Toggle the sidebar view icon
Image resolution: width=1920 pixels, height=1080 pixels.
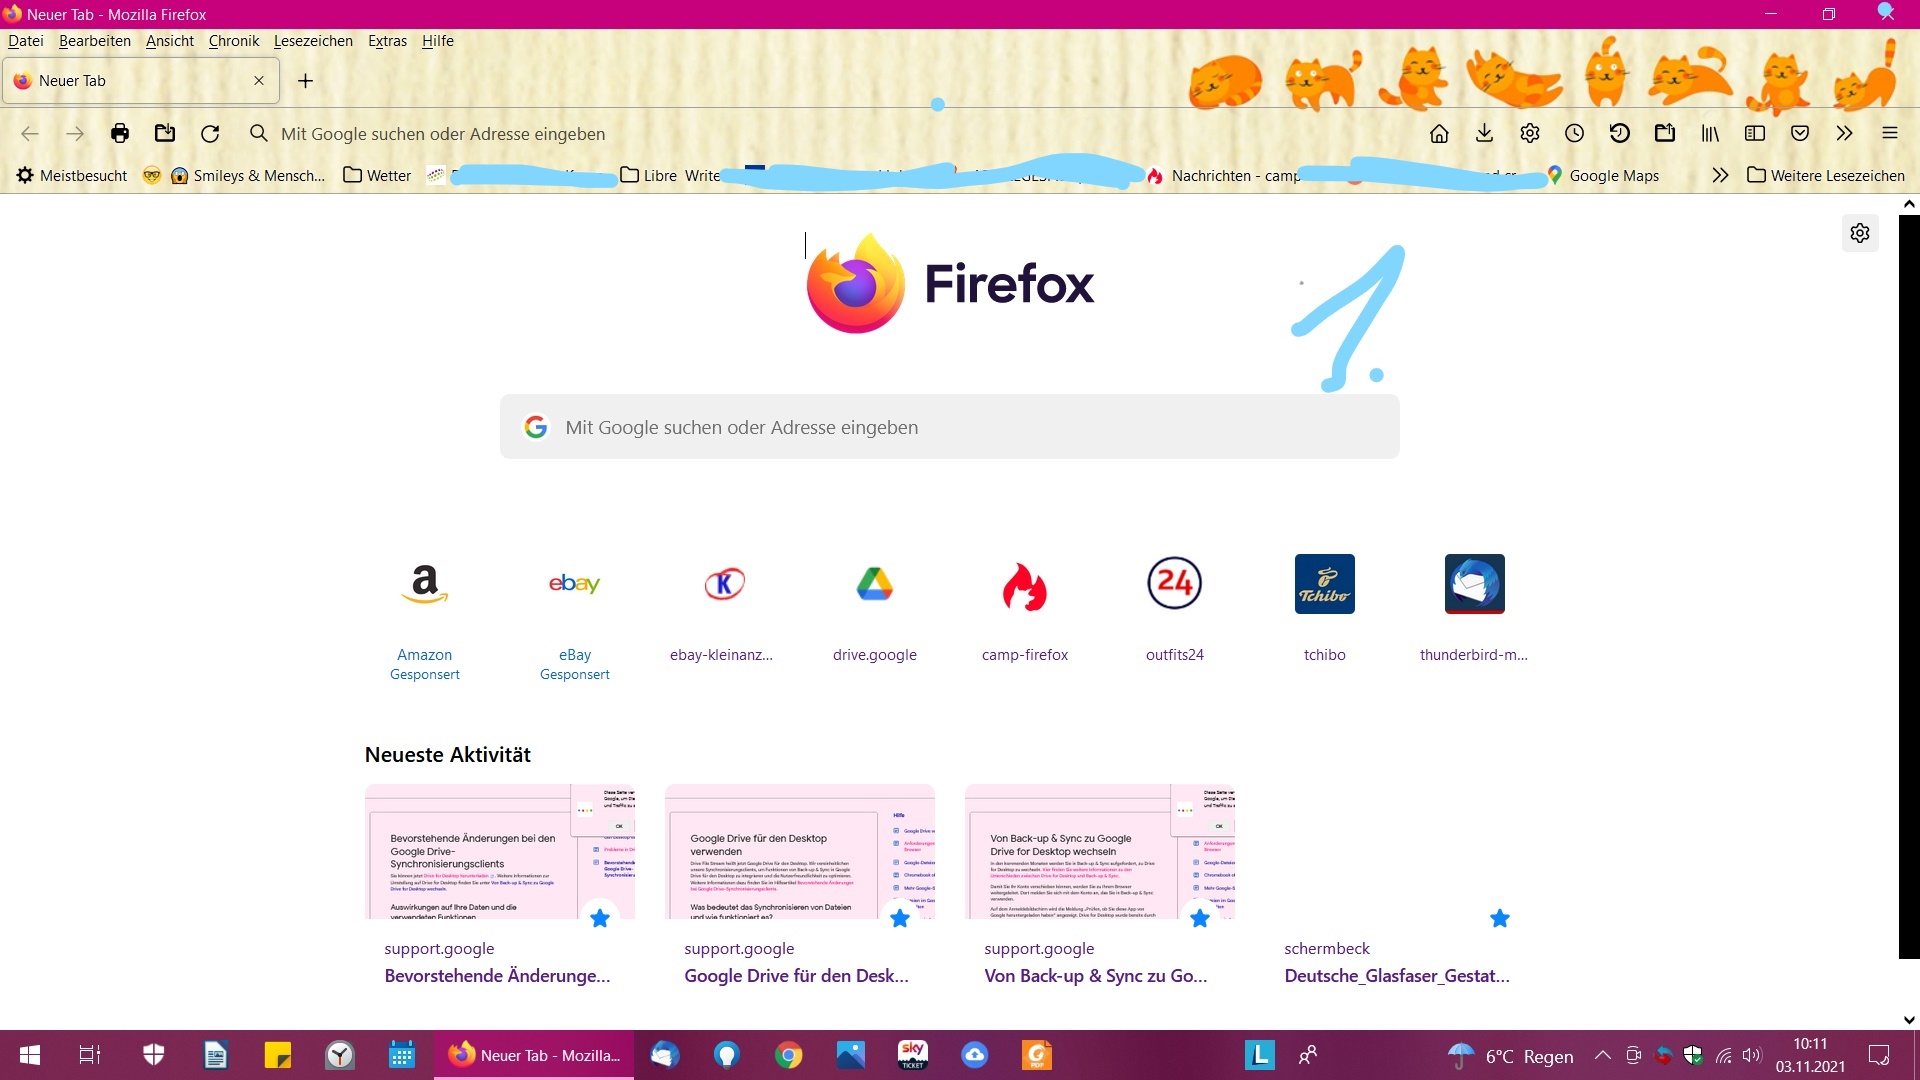1755,133
